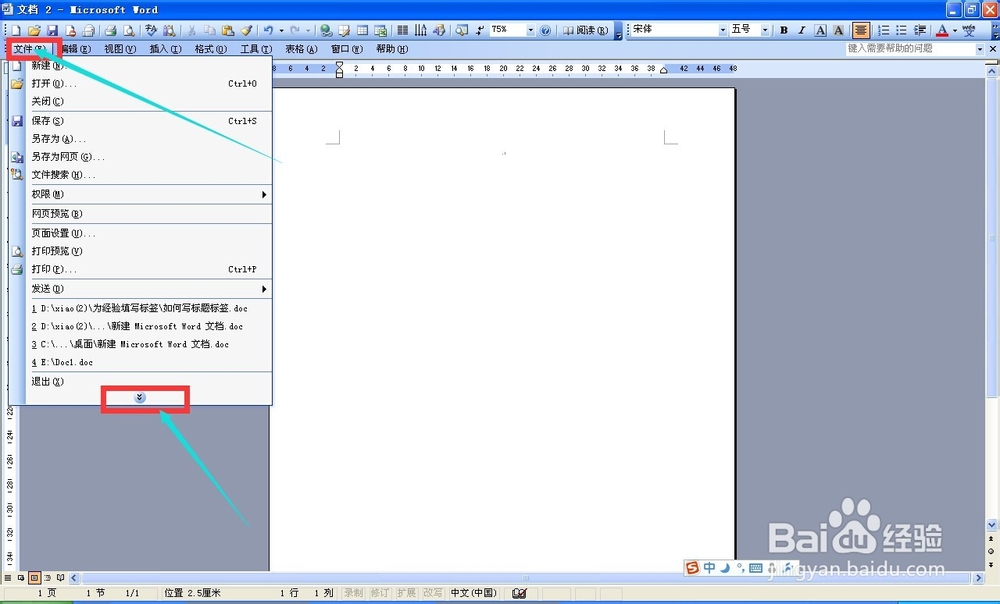Screen dimensions: 1000x604
Task: Click the Copy toolbar icon
Action: tap(209, 30)
